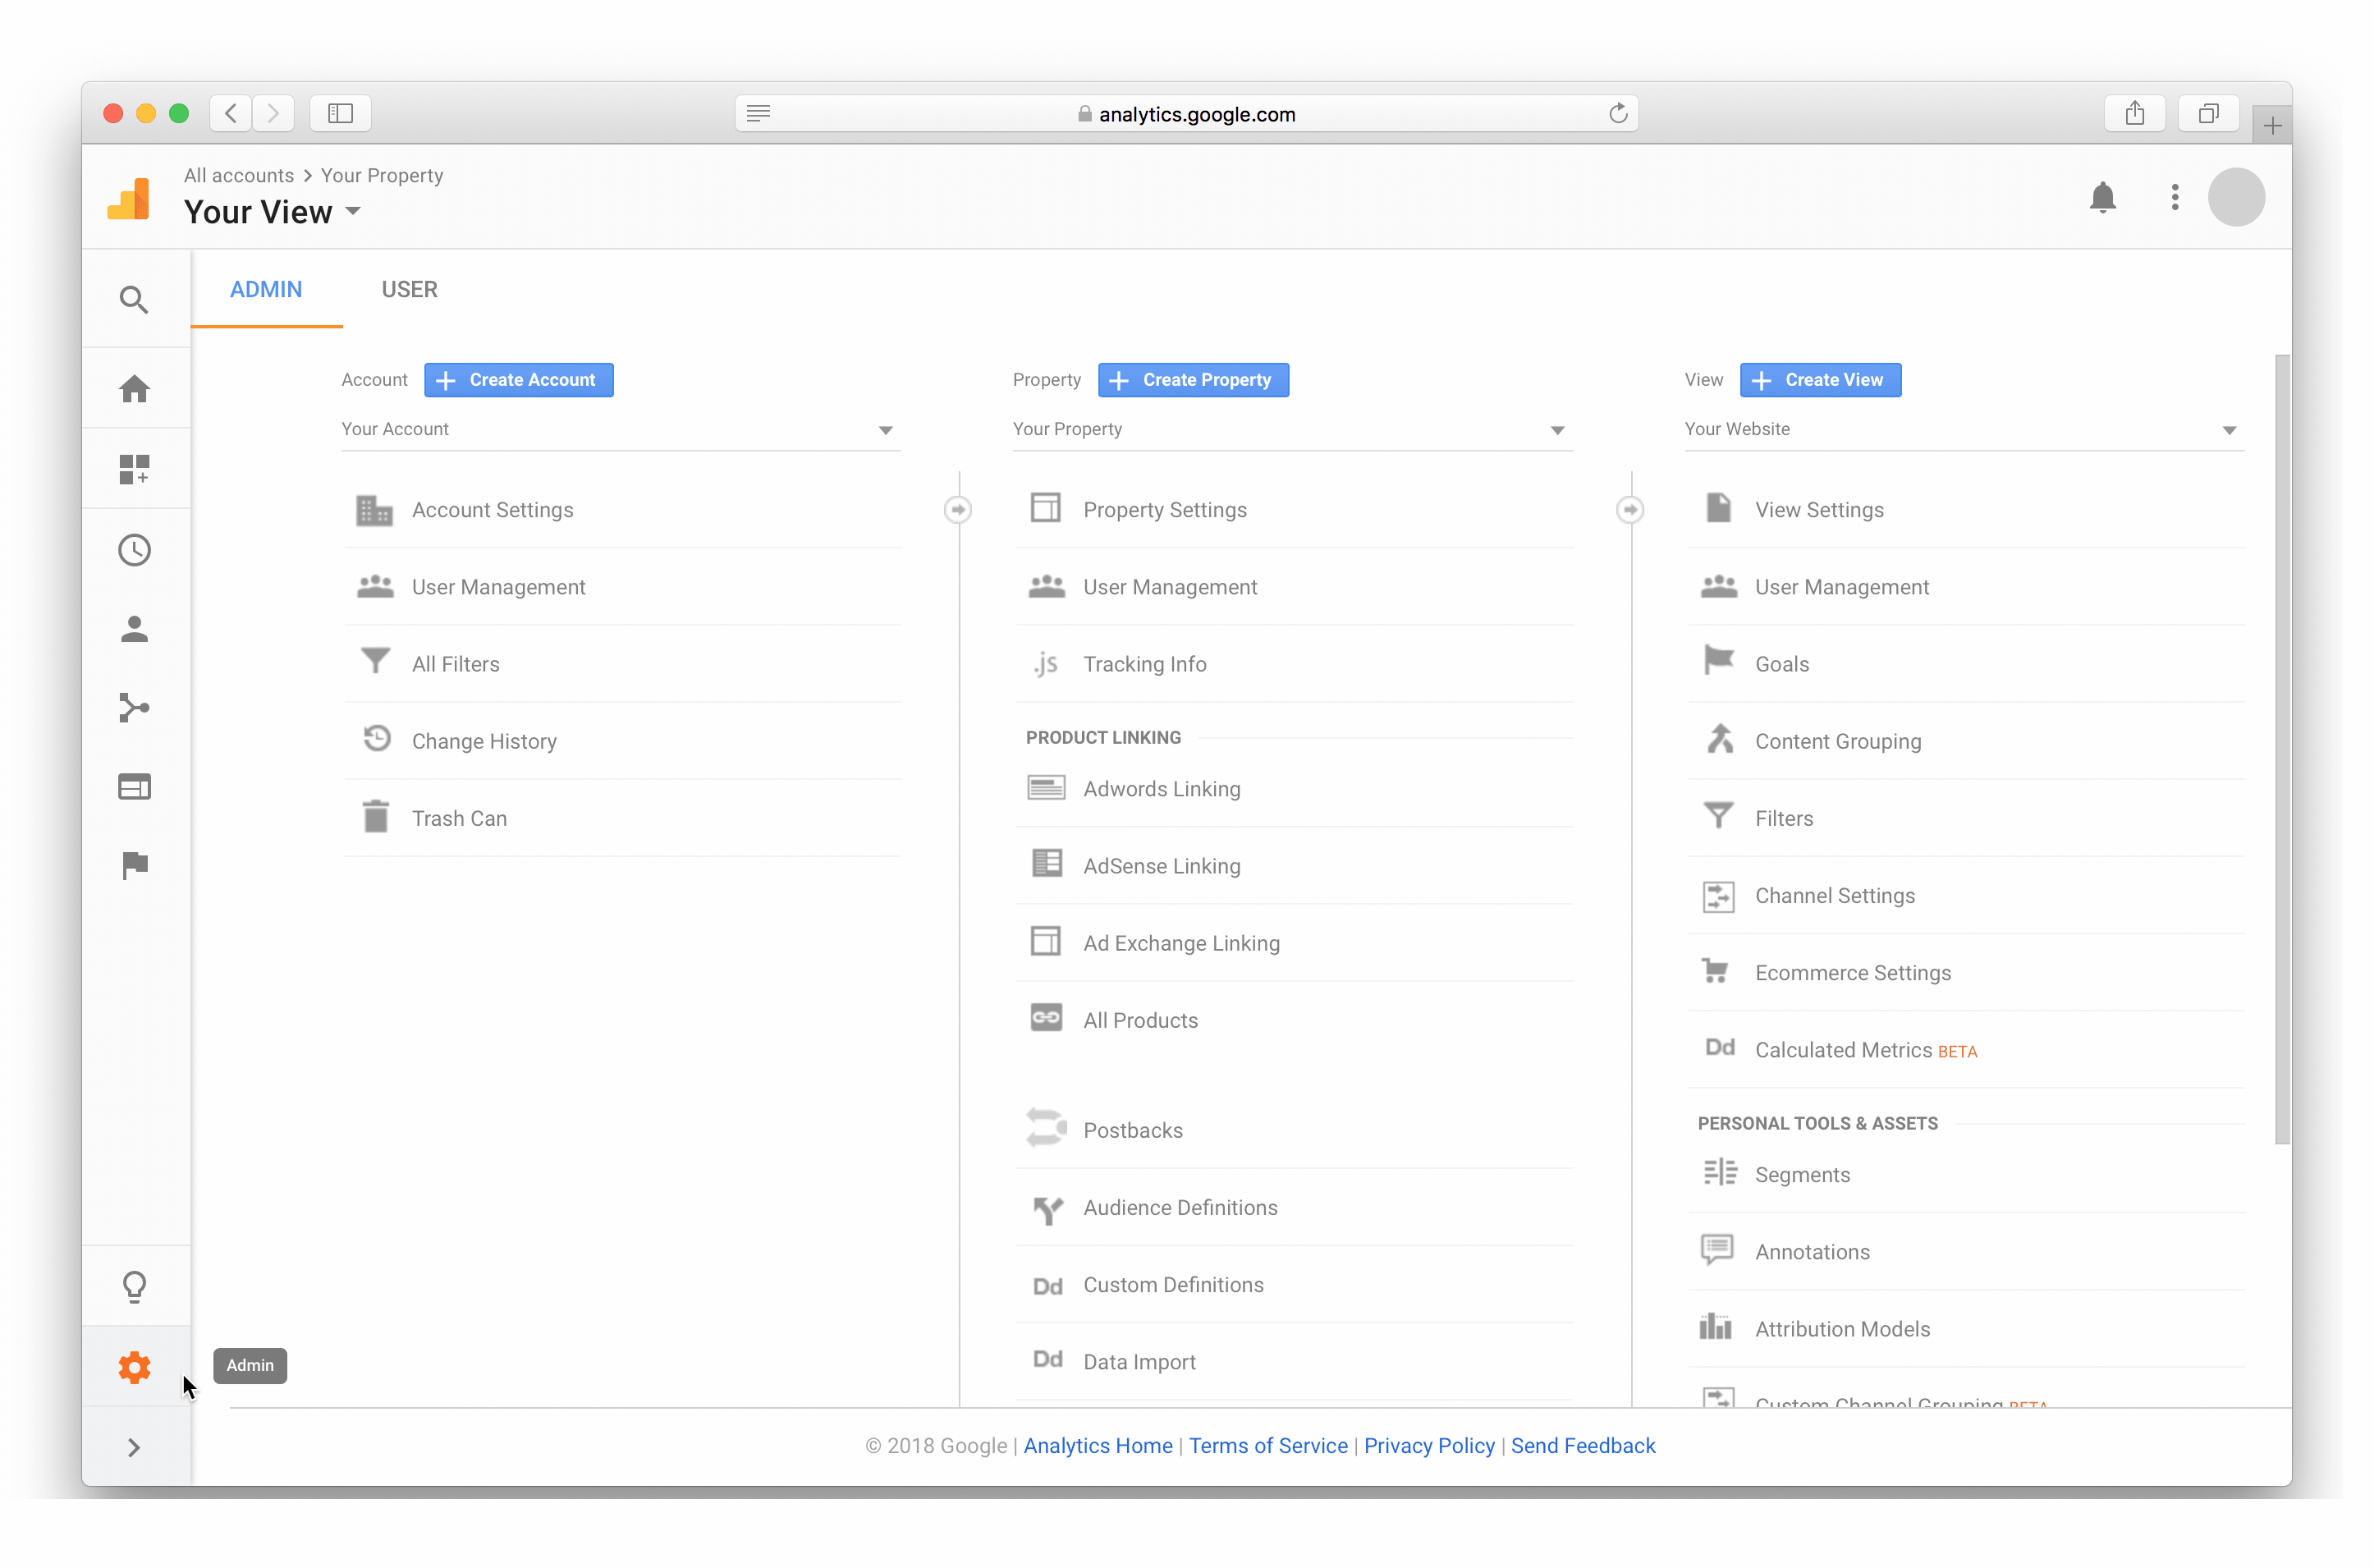
Task: Switch to the USER tab
Action: (409, 290)
